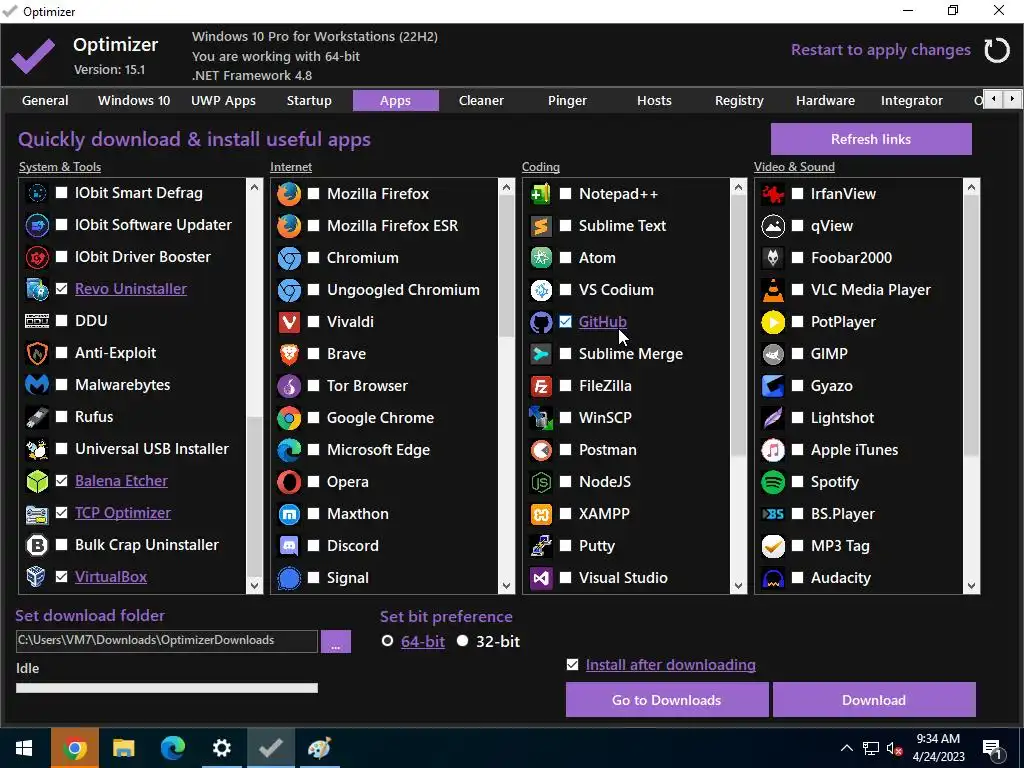Click the GitHub octocat icon
The width and height of the screenshot is (1024, 768).
(x=541, y=322)
